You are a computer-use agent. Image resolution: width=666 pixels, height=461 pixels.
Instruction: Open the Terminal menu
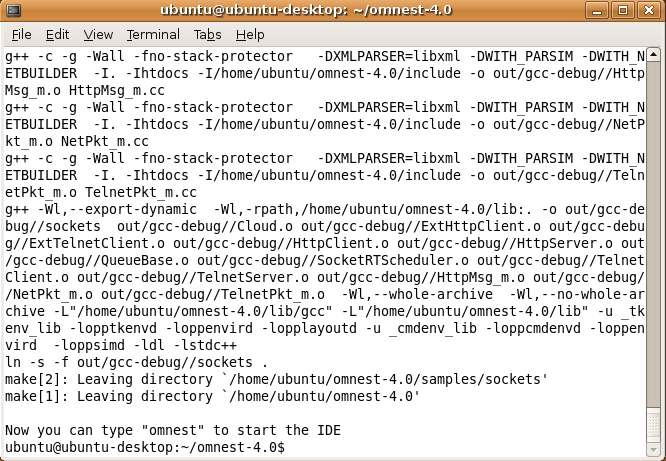tap(153, 34)
